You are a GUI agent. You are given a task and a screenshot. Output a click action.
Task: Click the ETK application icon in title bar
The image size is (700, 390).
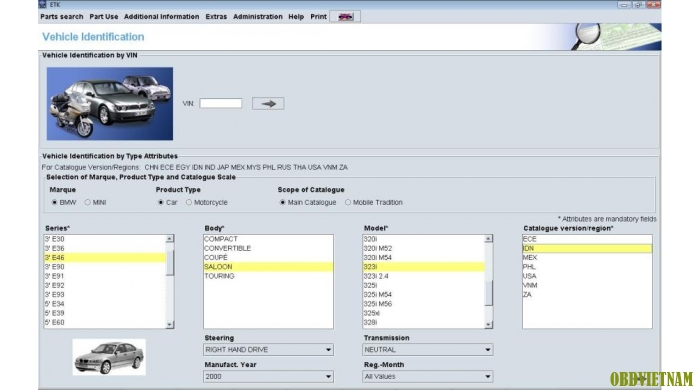coord(42,4)
